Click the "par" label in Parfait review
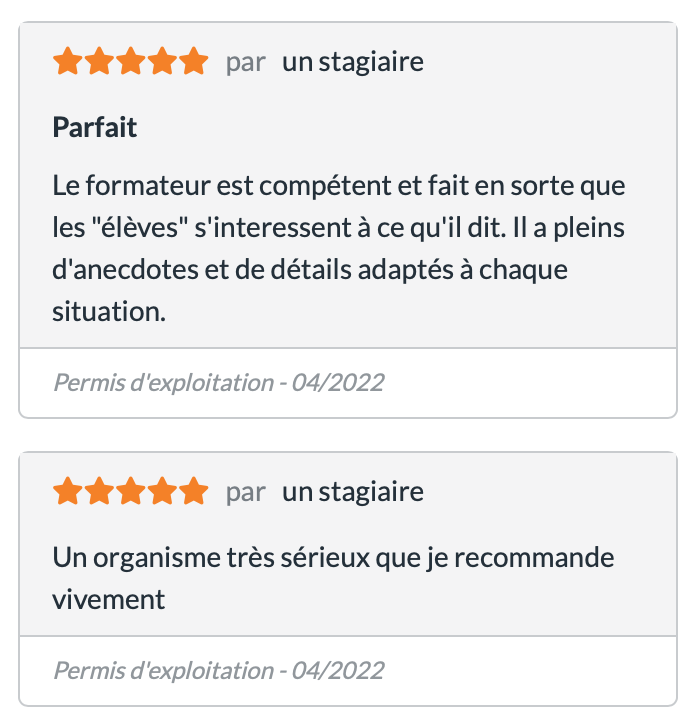This screenshot has height=720, width=694. click(245, 62)
